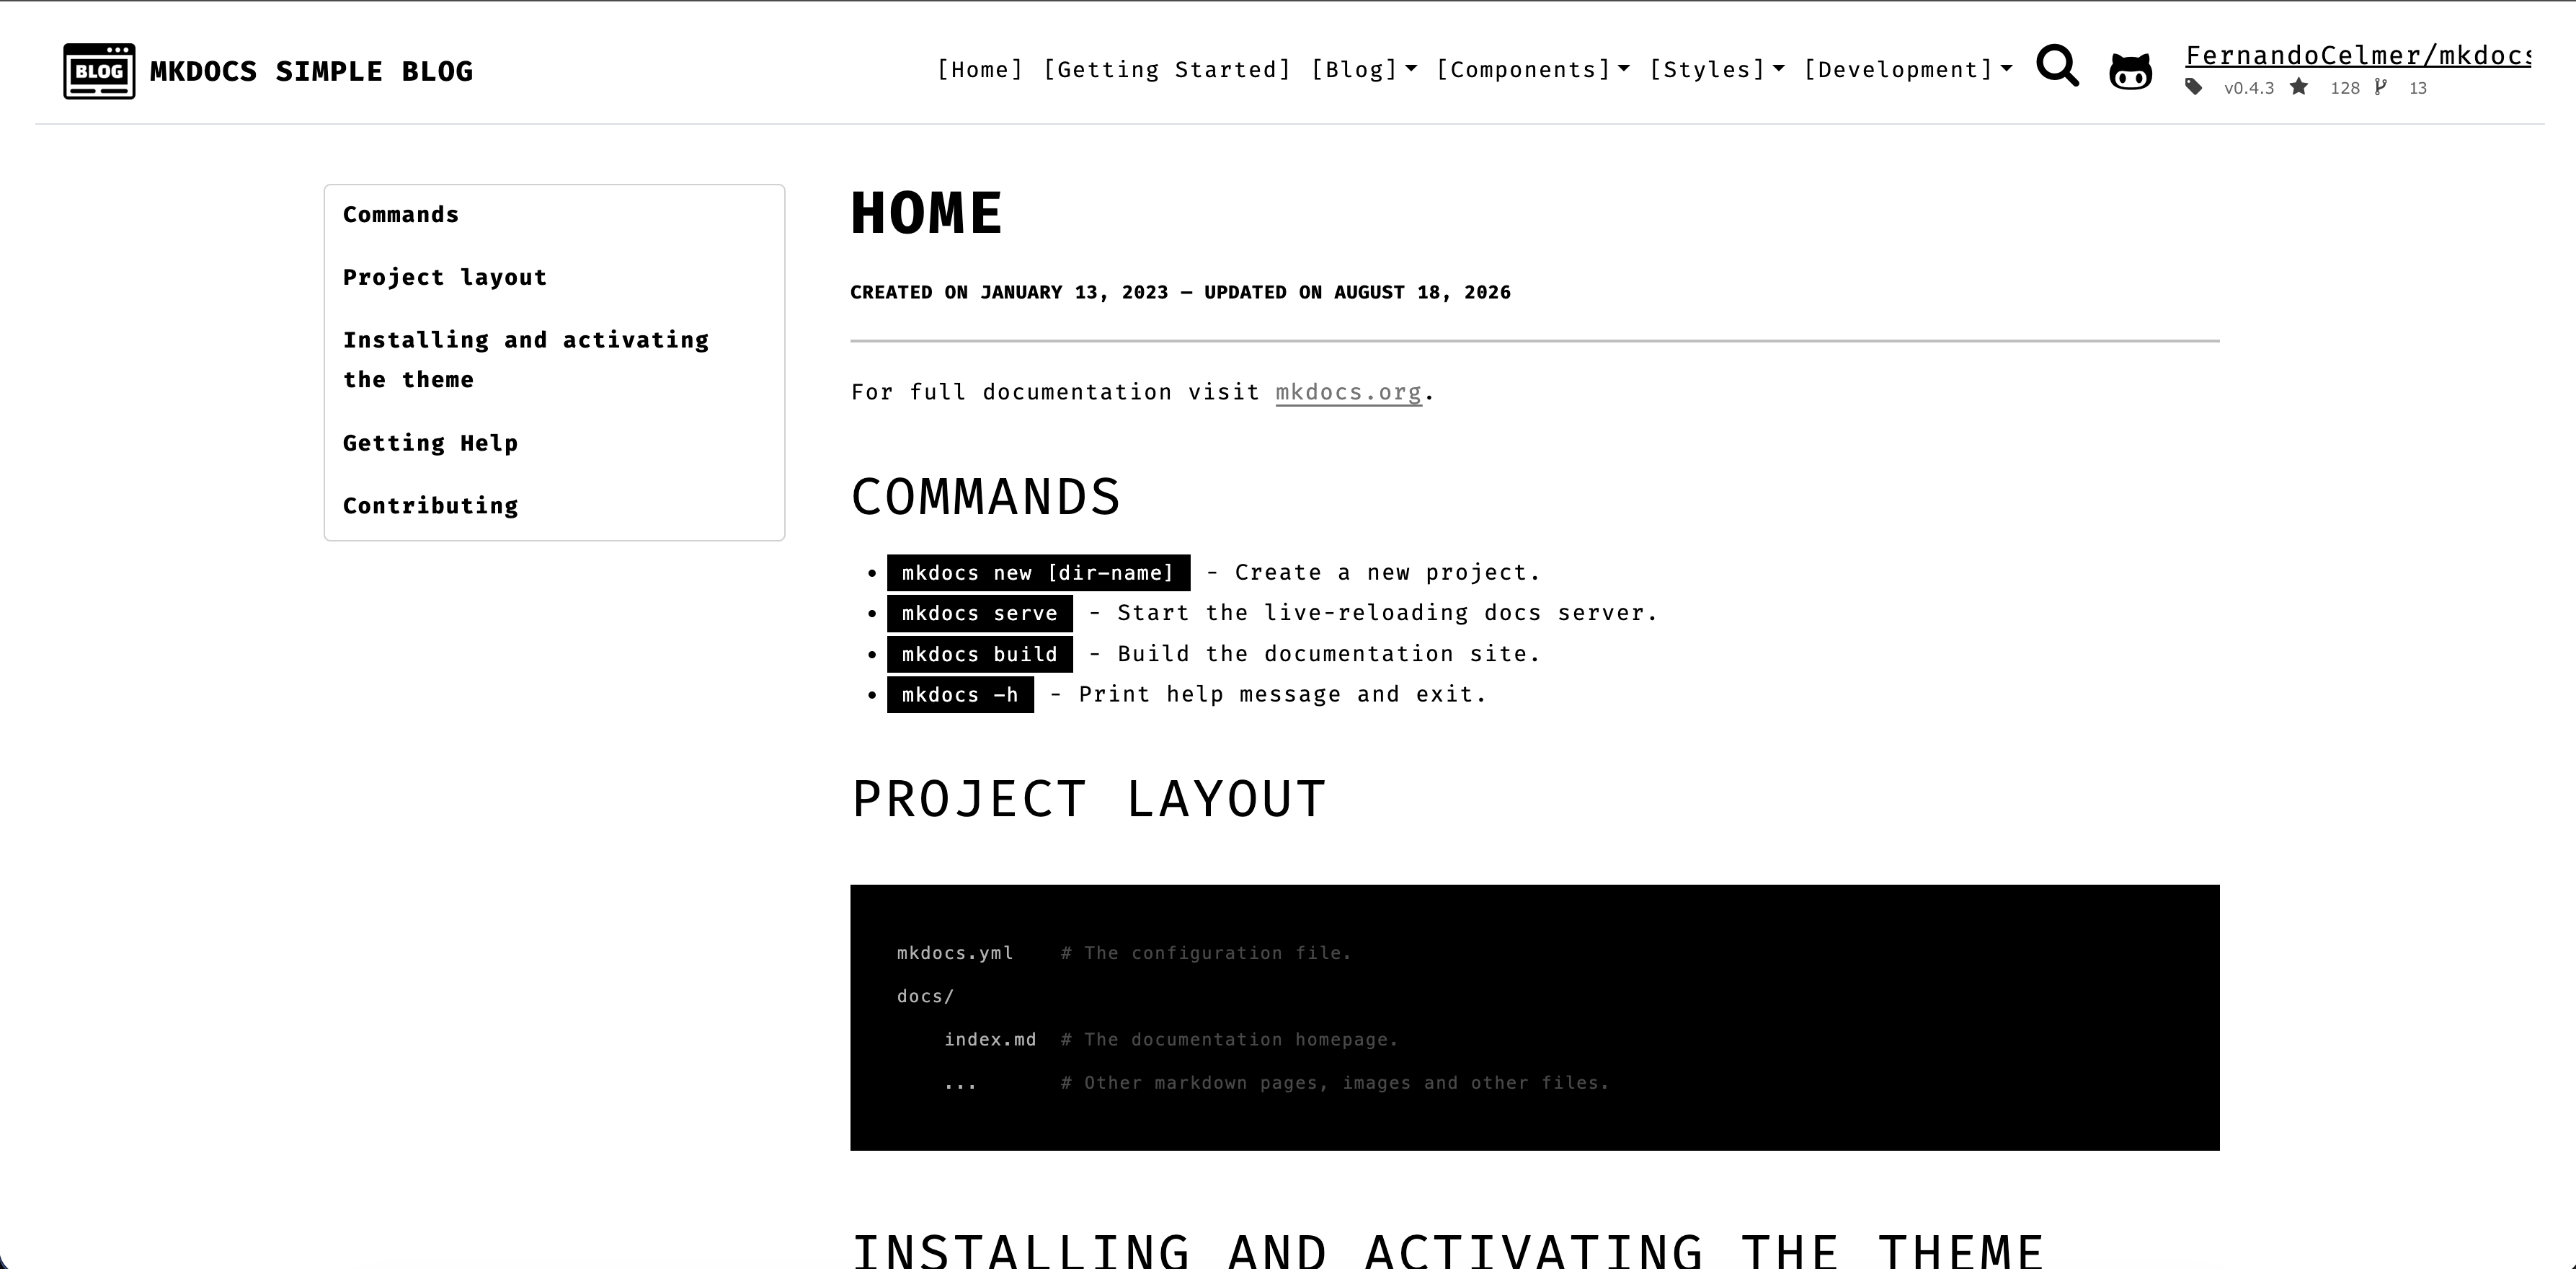The image size is (2576, 1269).
Task: Click the stars icon showing 128
Action: click(x=2299, y=87)
